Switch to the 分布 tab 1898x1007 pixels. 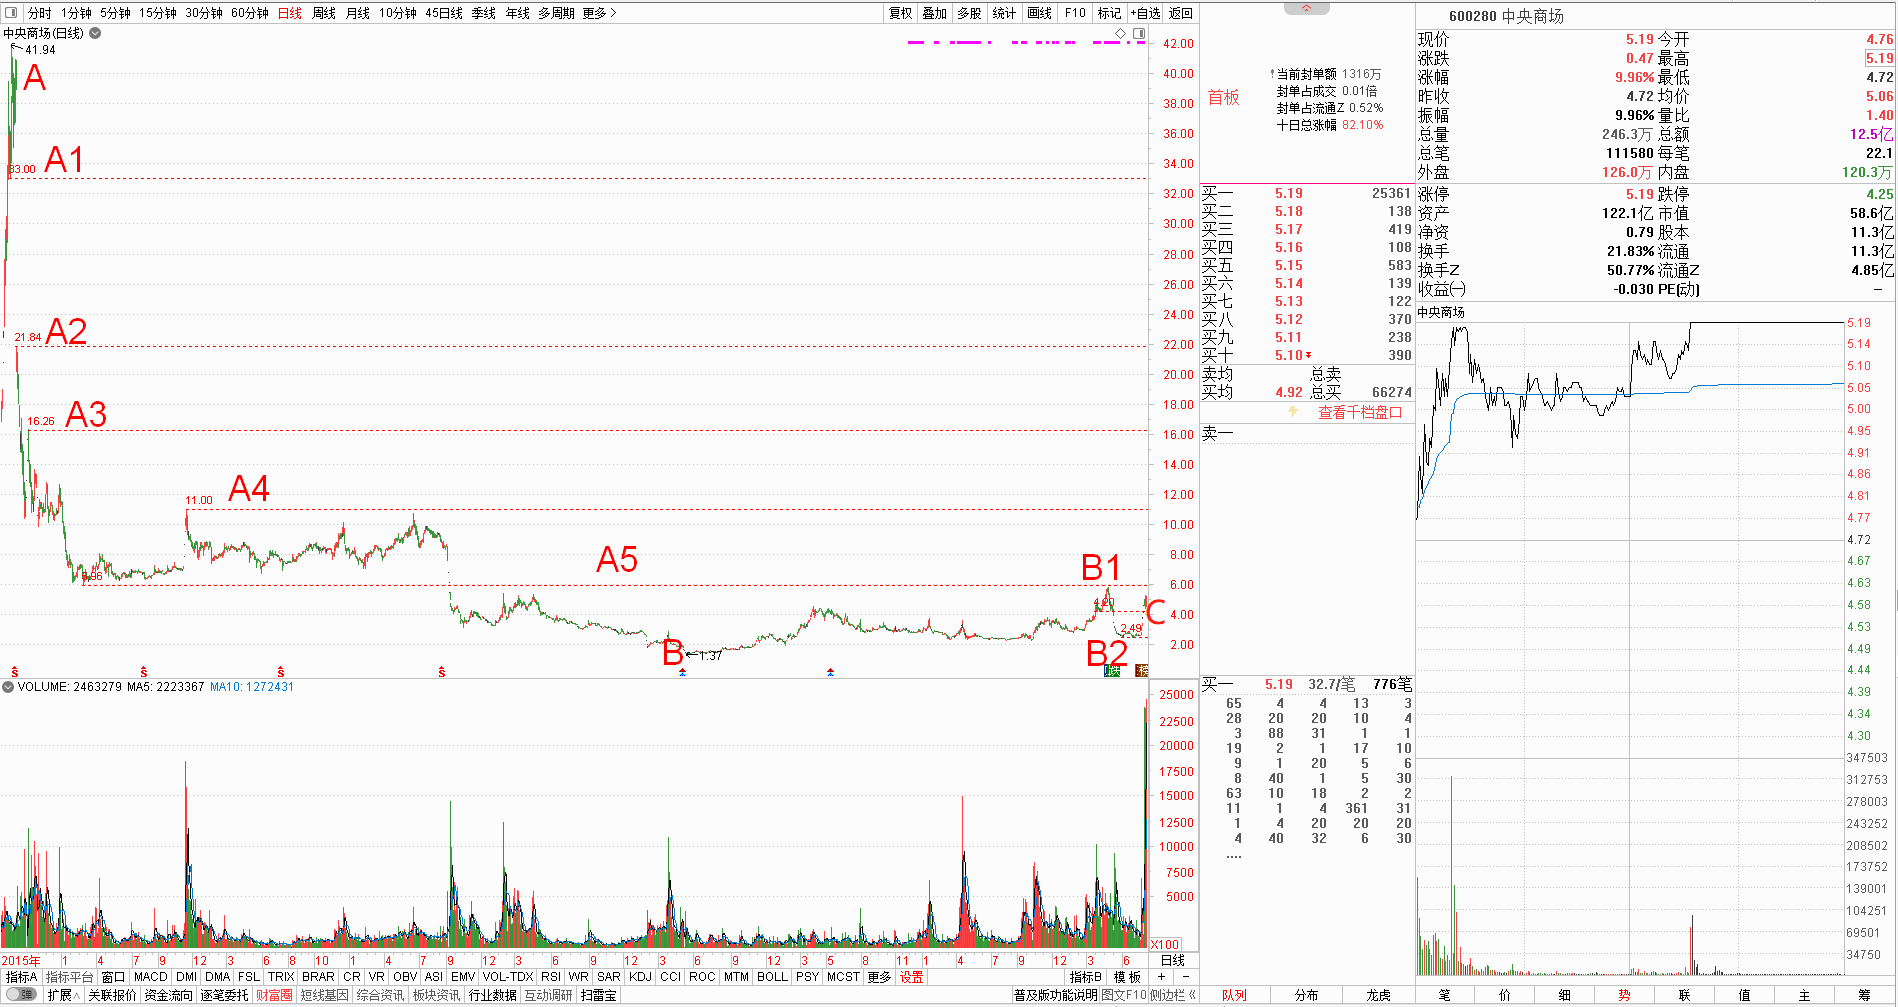1306,995
